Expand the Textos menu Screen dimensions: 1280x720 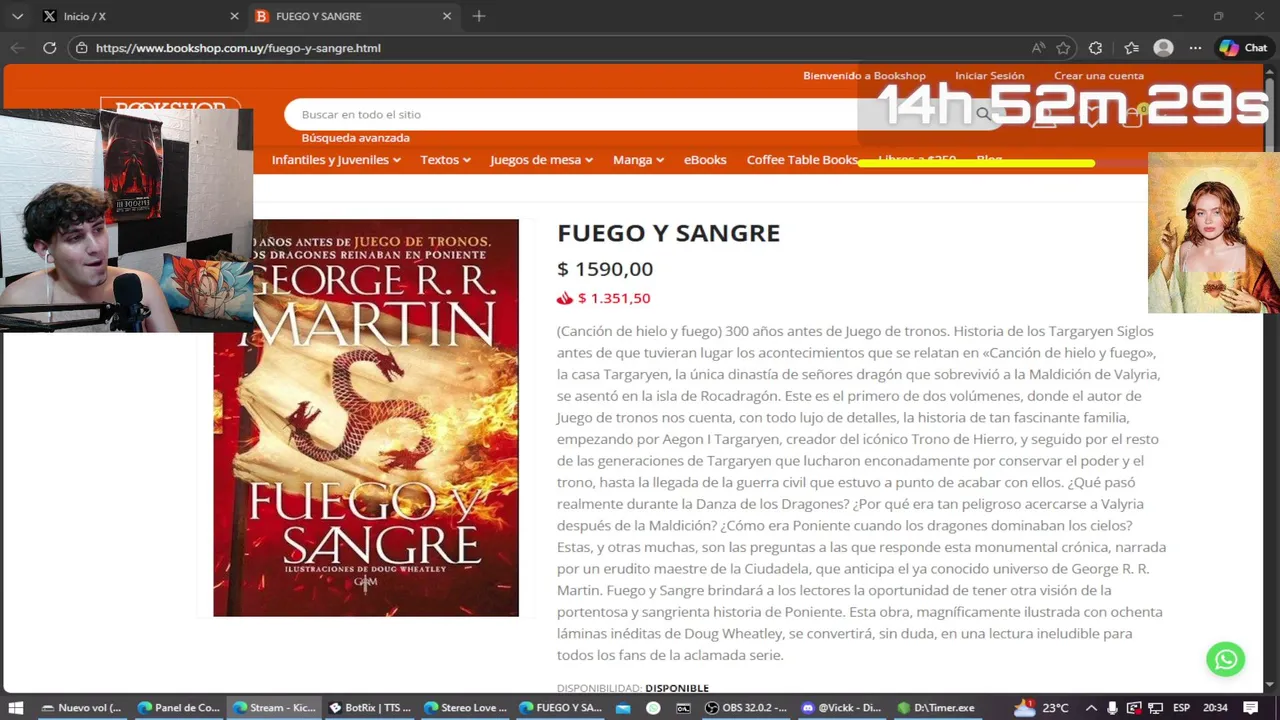point(445,160)
